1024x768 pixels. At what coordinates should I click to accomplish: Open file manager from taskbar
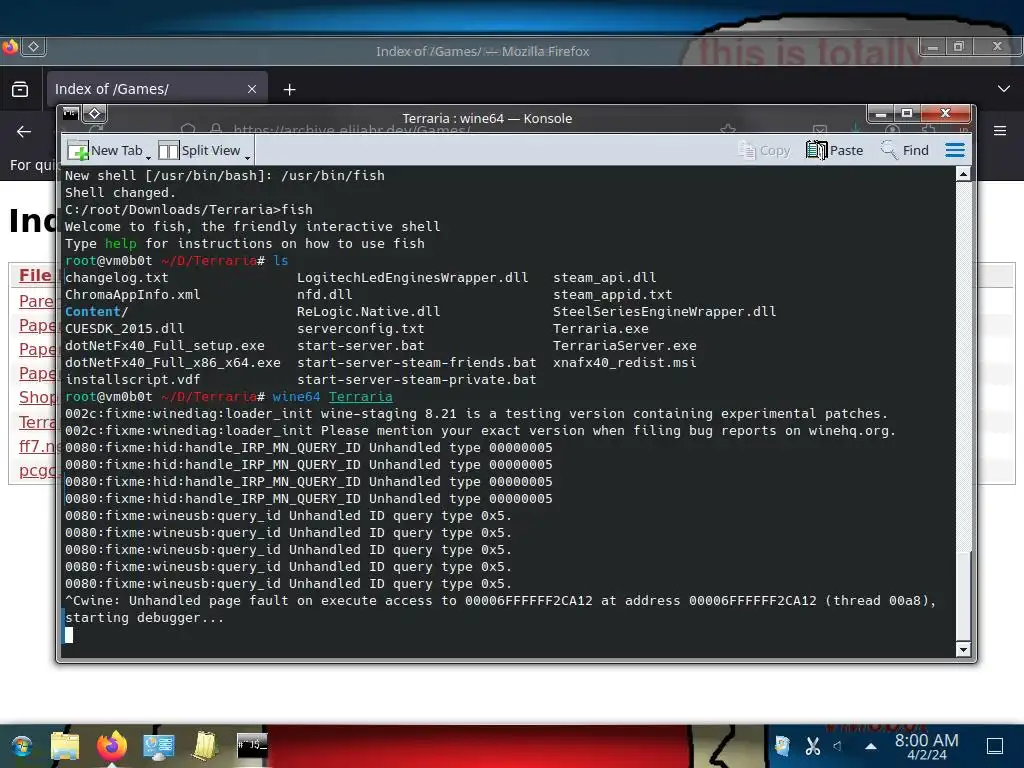pos(65,746)
